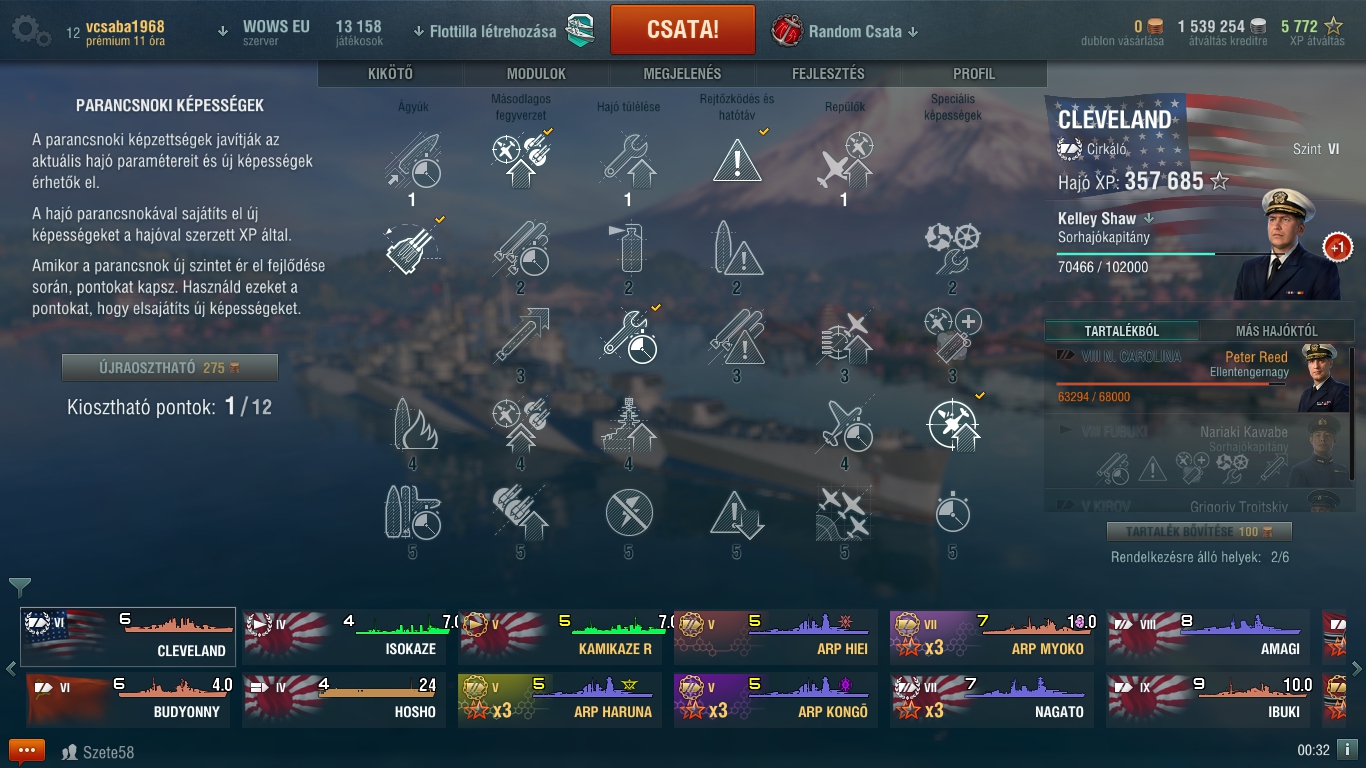Screen dimensions: 1366x768
Task: Start battle with CSATA! button
Action: point(683,29)
